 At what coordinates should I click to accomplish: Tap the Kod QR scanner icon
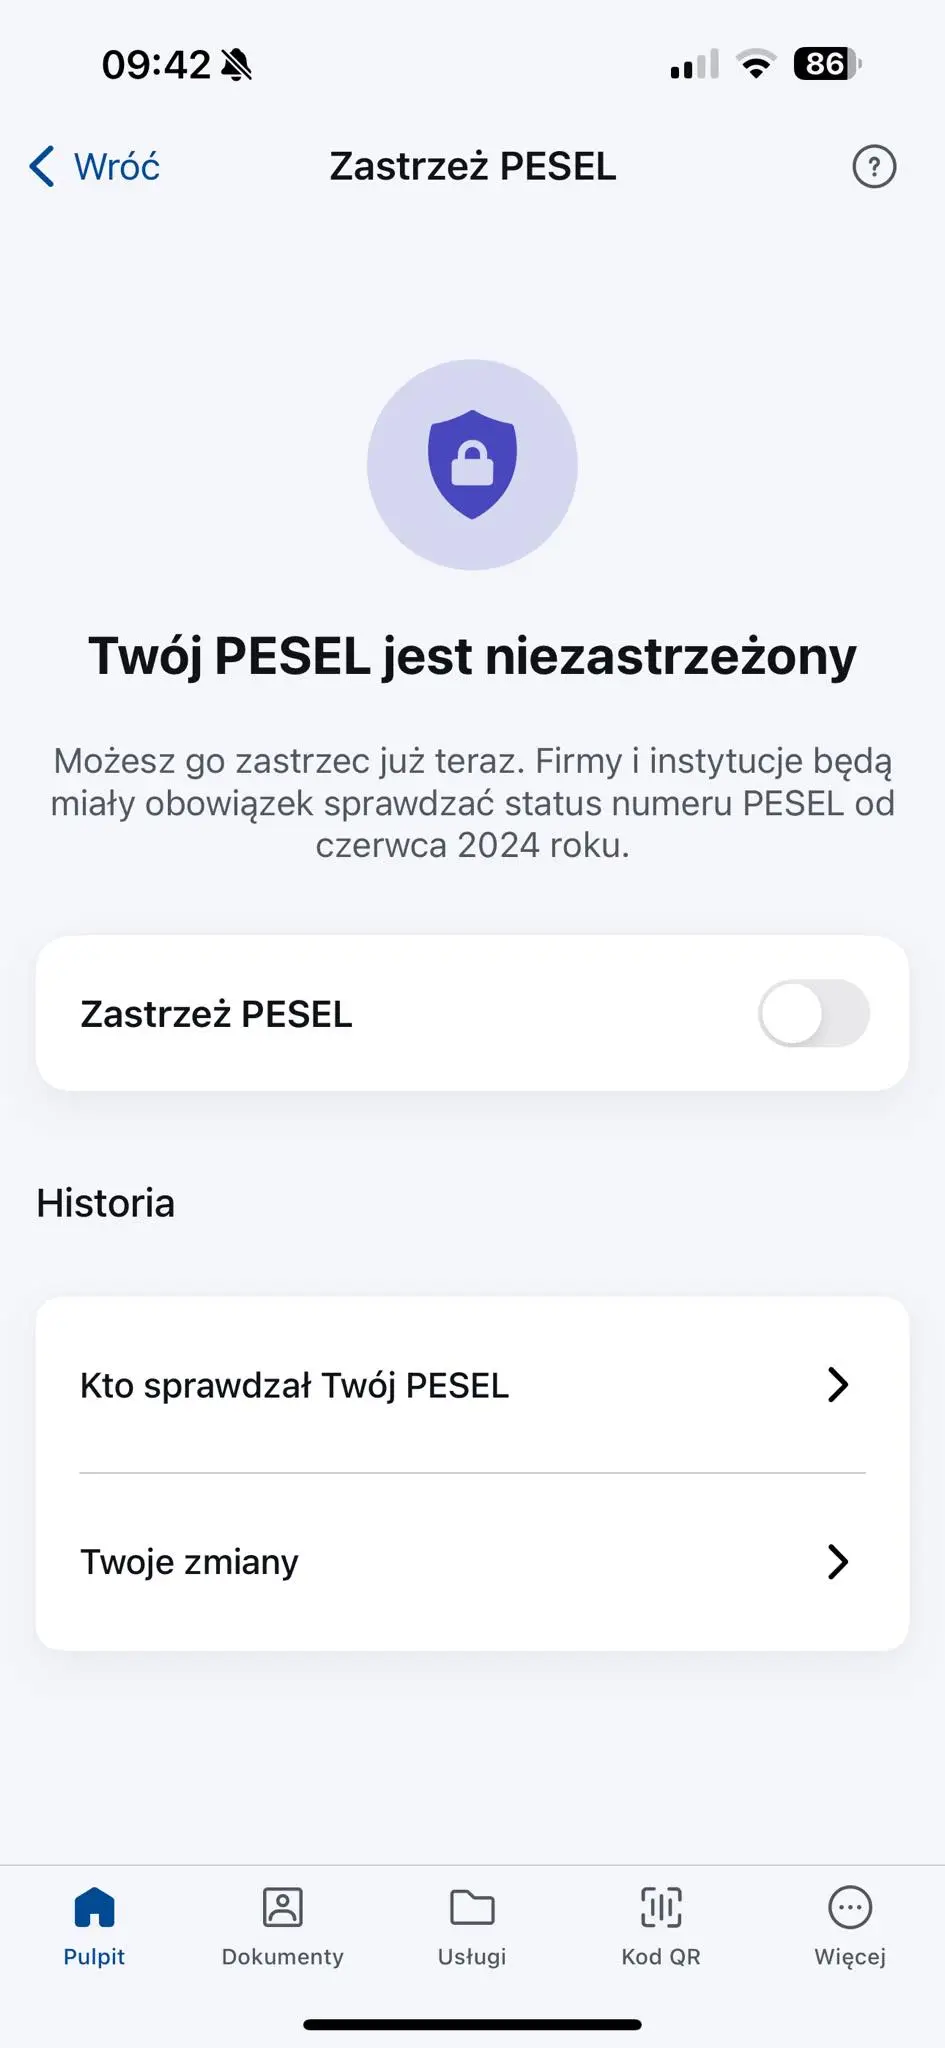tap(661, 1907)
